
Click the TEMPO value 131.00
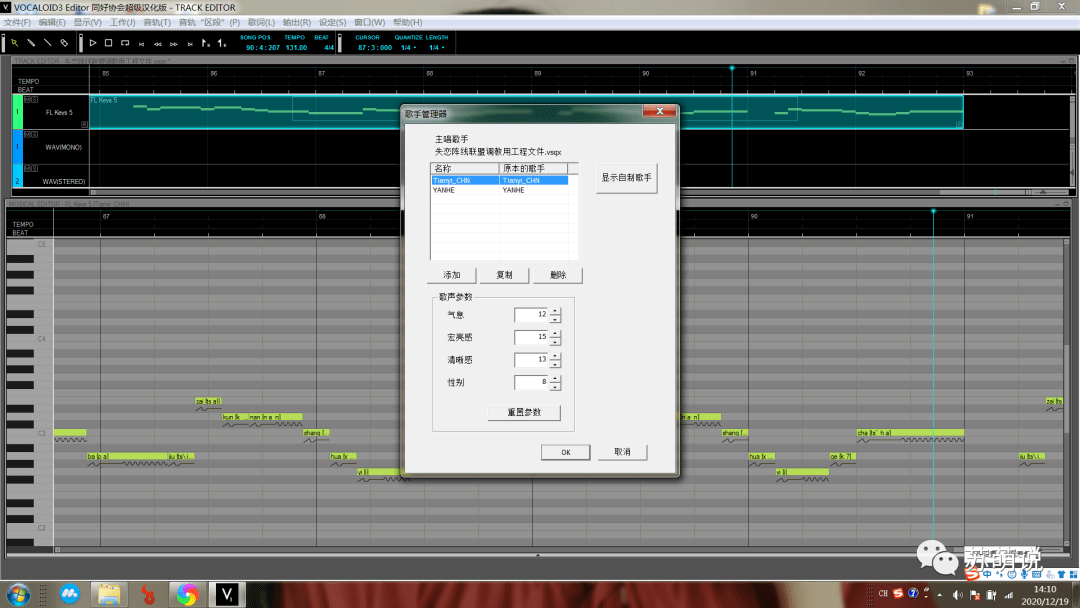point(296,48)
